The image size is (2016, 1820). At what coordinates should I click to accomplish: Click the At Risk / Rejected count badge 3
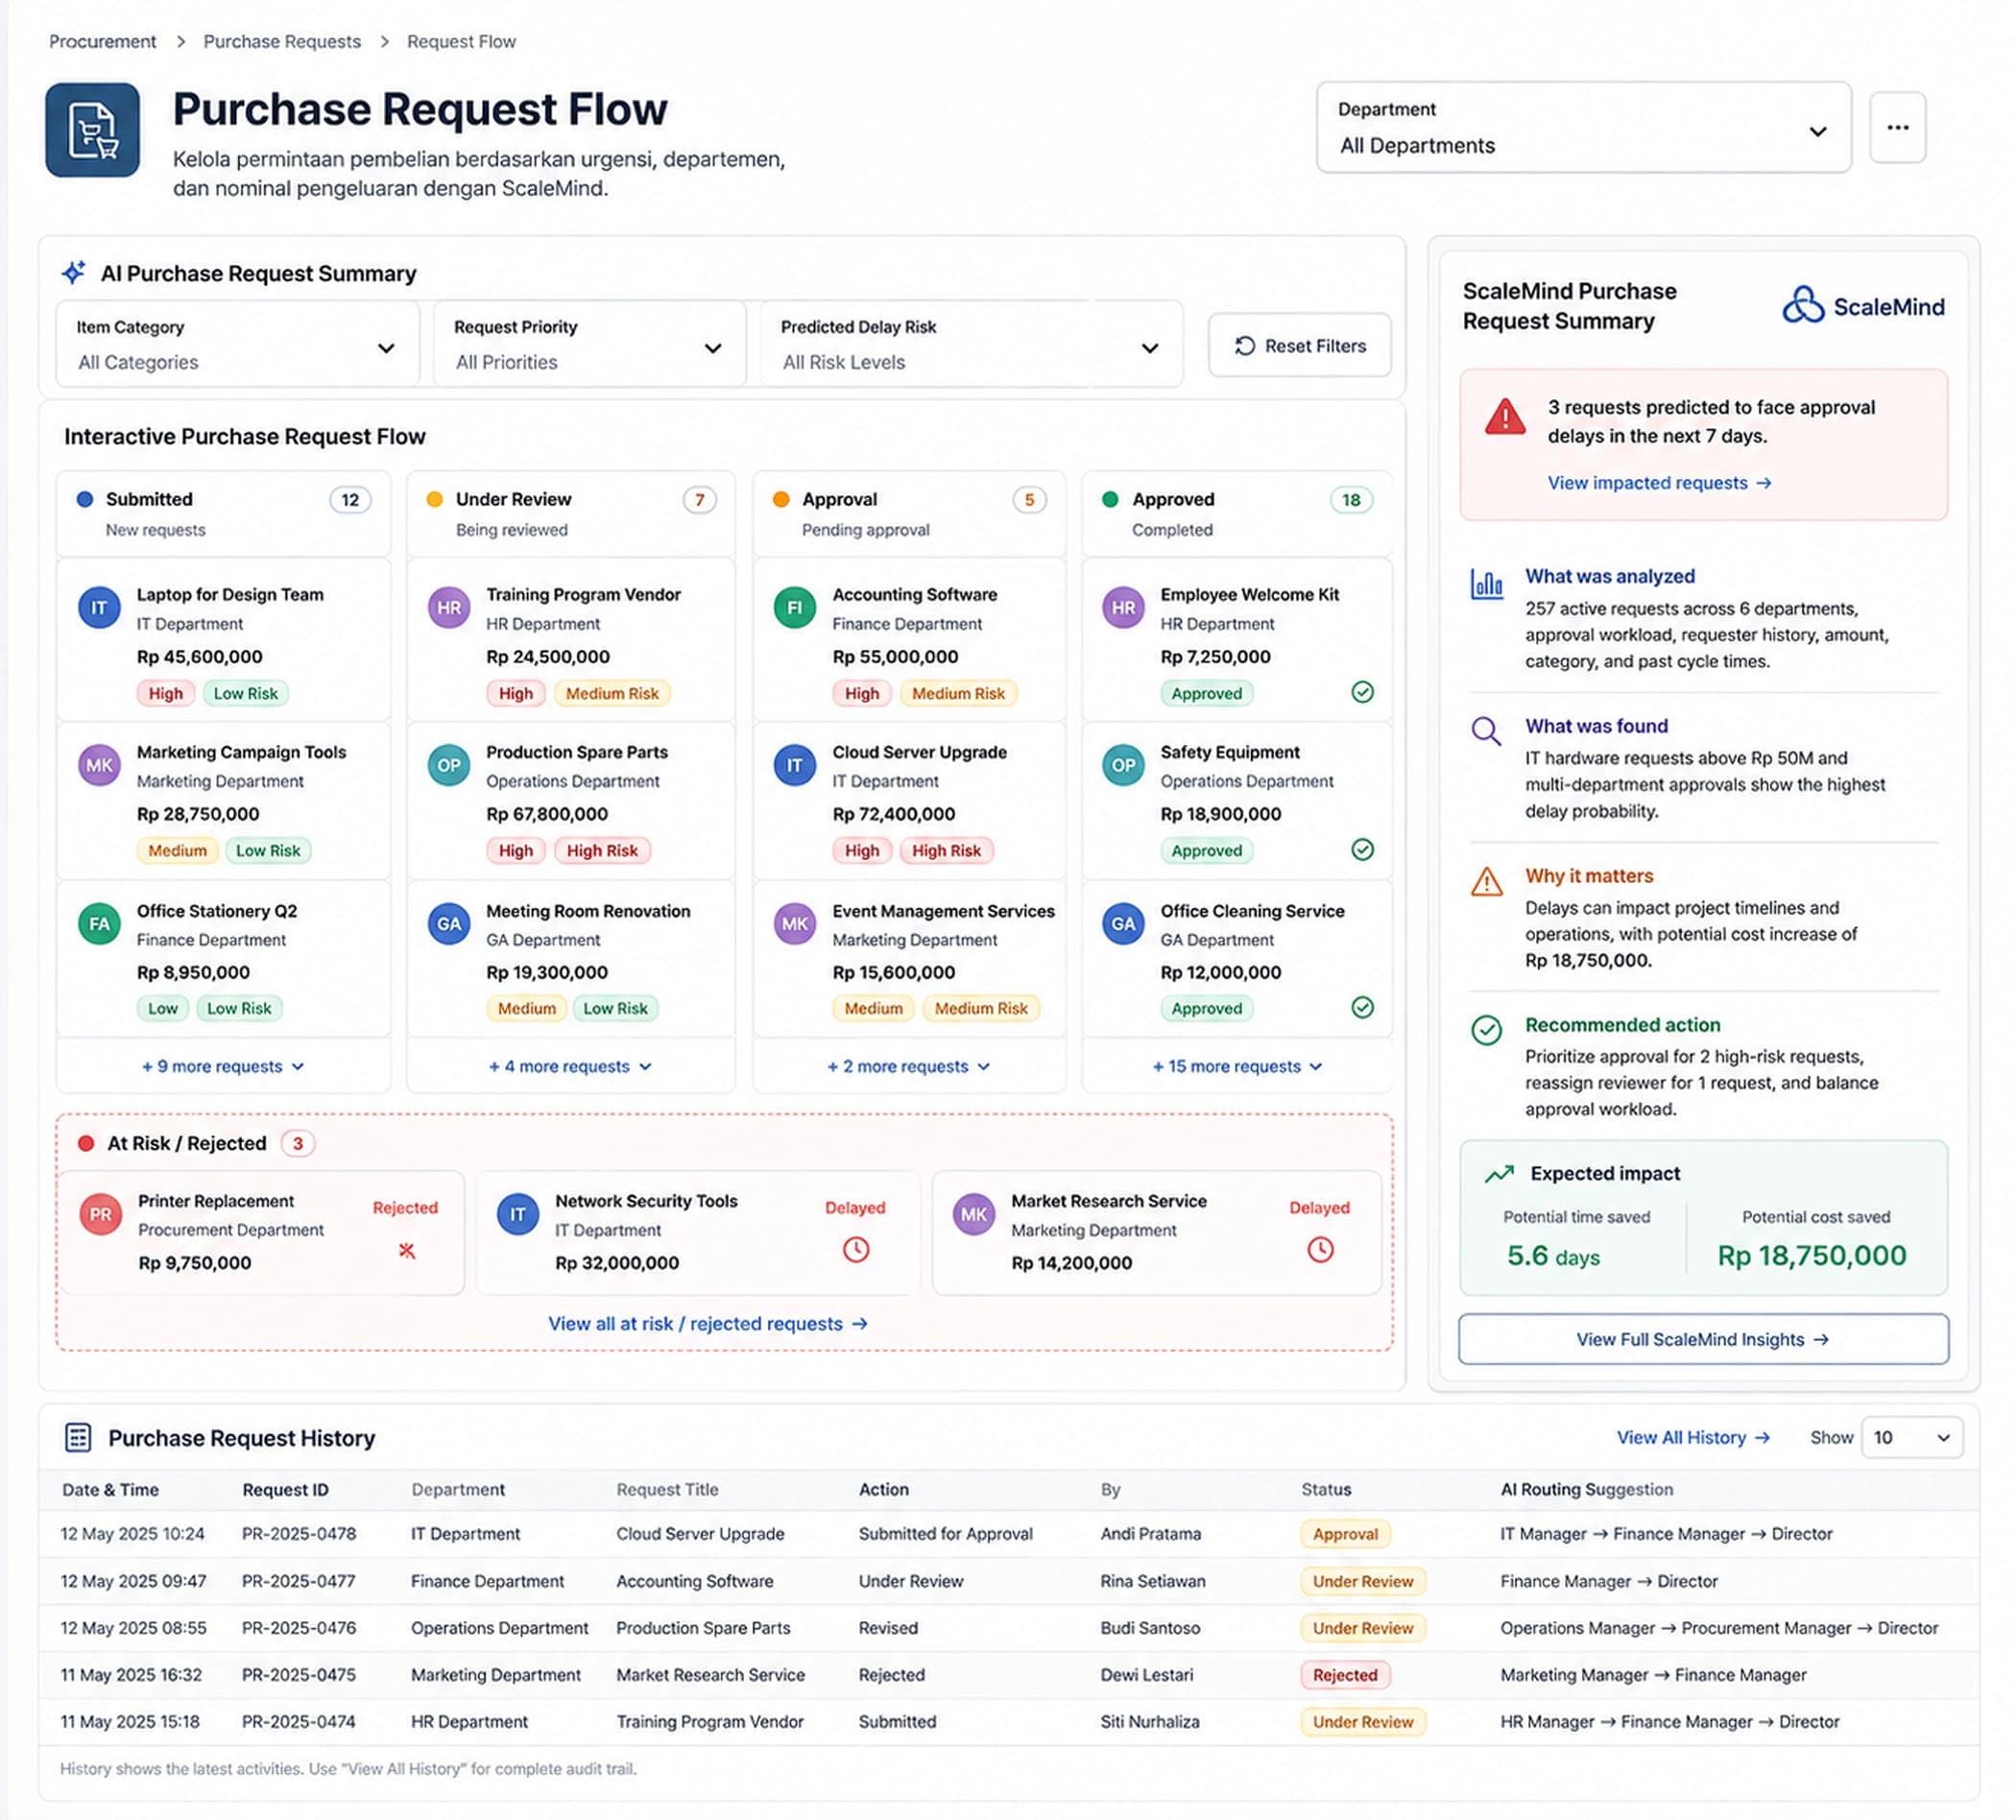[297, 1143]
